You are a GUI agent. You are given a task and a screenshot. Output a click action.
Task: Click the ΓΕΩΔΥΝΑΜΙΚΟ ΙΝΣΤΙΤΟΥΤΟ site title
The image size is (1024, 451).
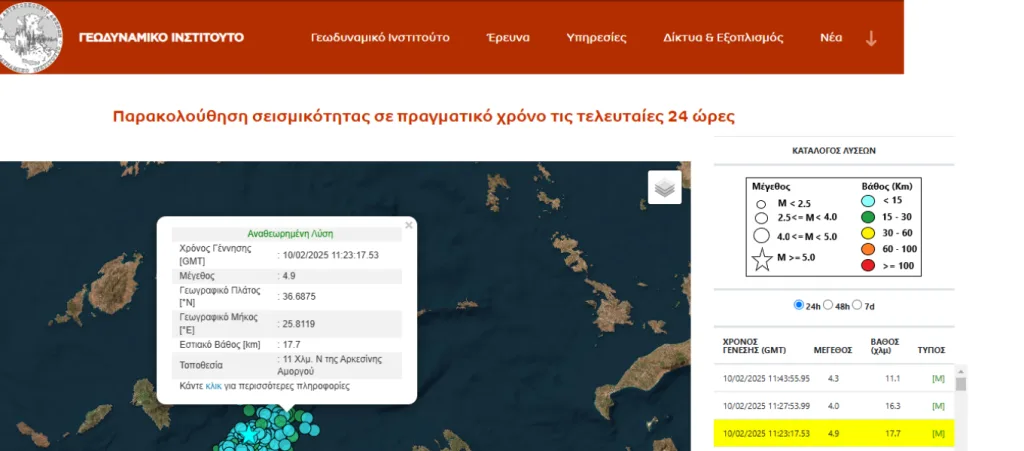[x=161, y=38]
